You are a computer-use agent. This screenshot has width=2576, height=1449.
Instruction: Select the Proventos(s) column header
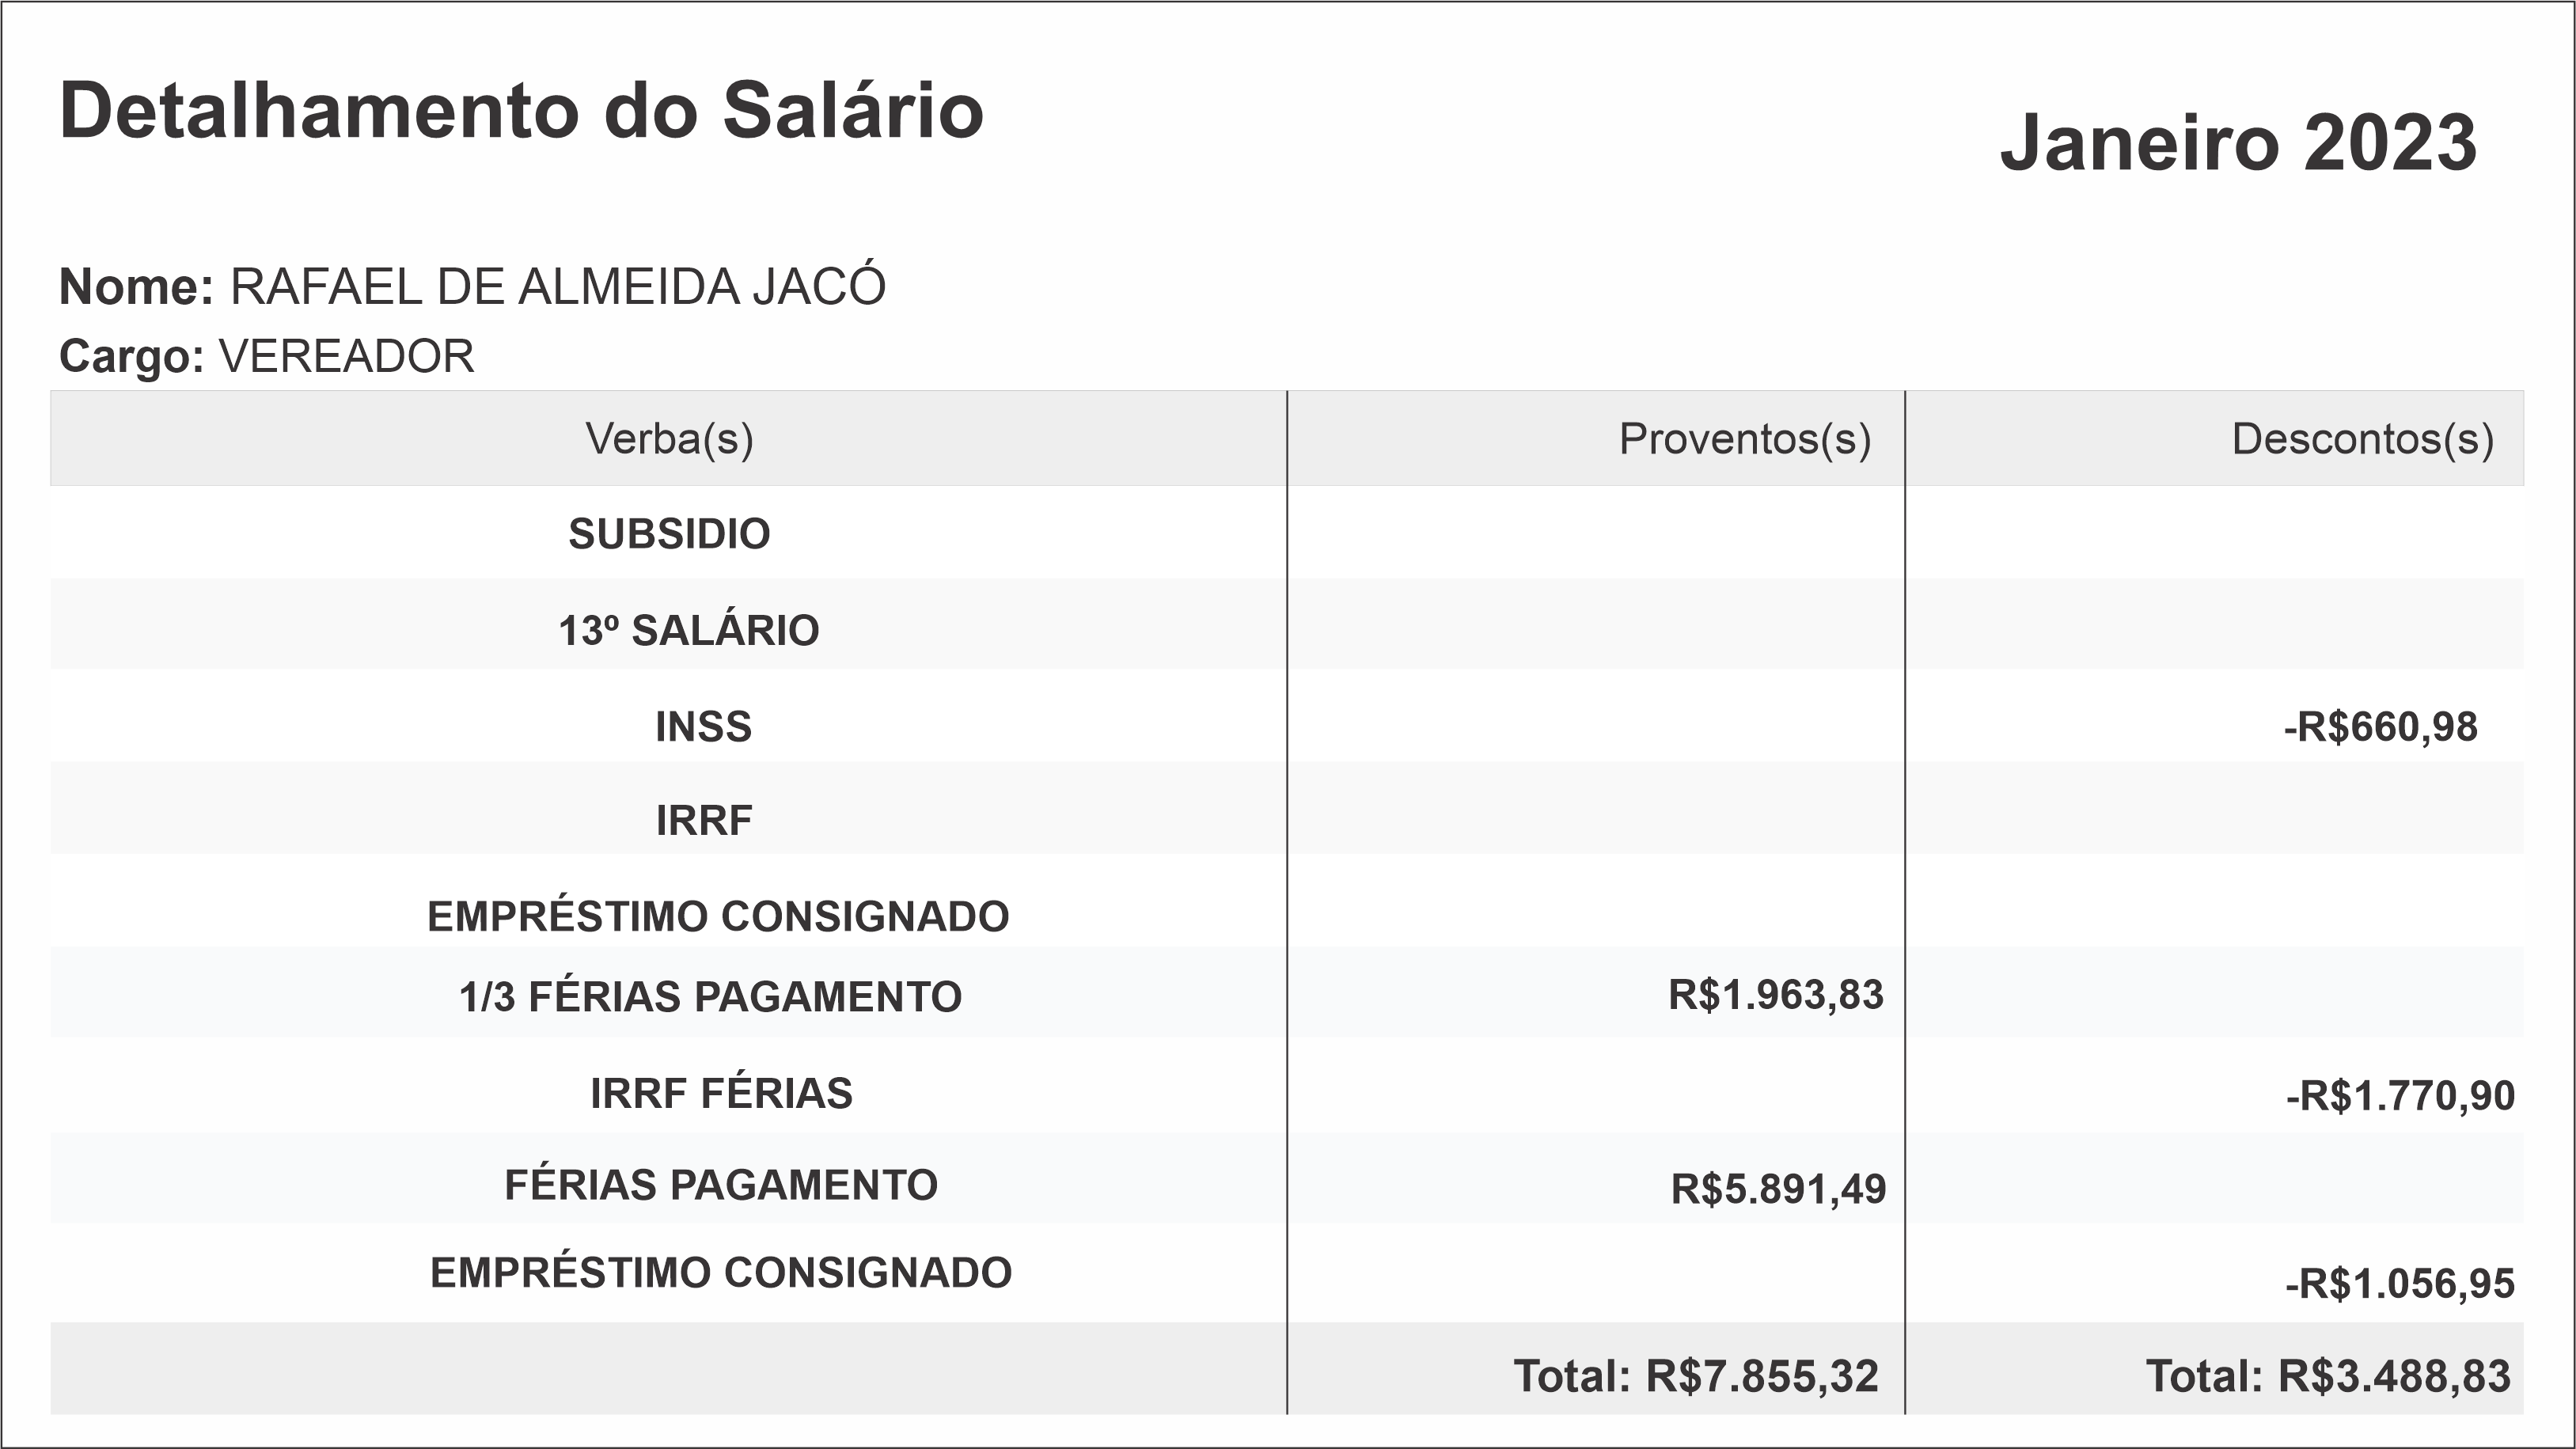pos(1744,439)
